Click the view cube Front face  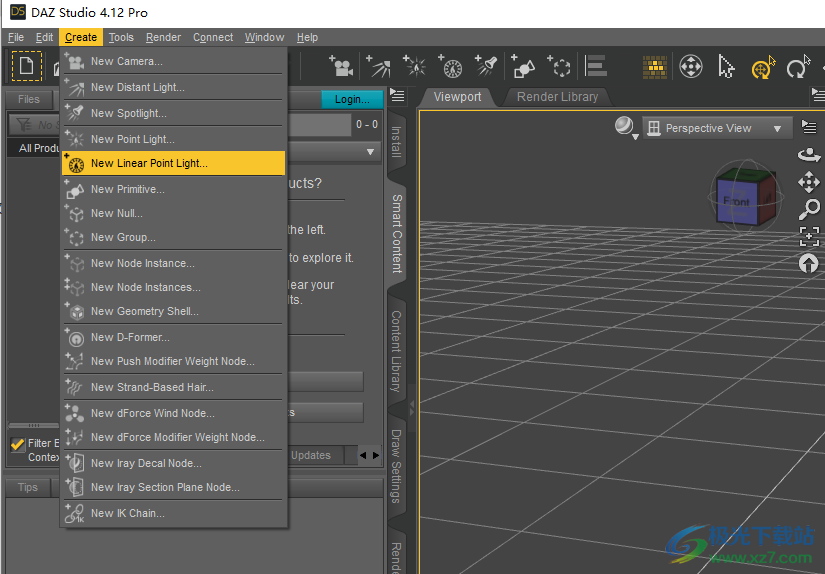point(737,201)
